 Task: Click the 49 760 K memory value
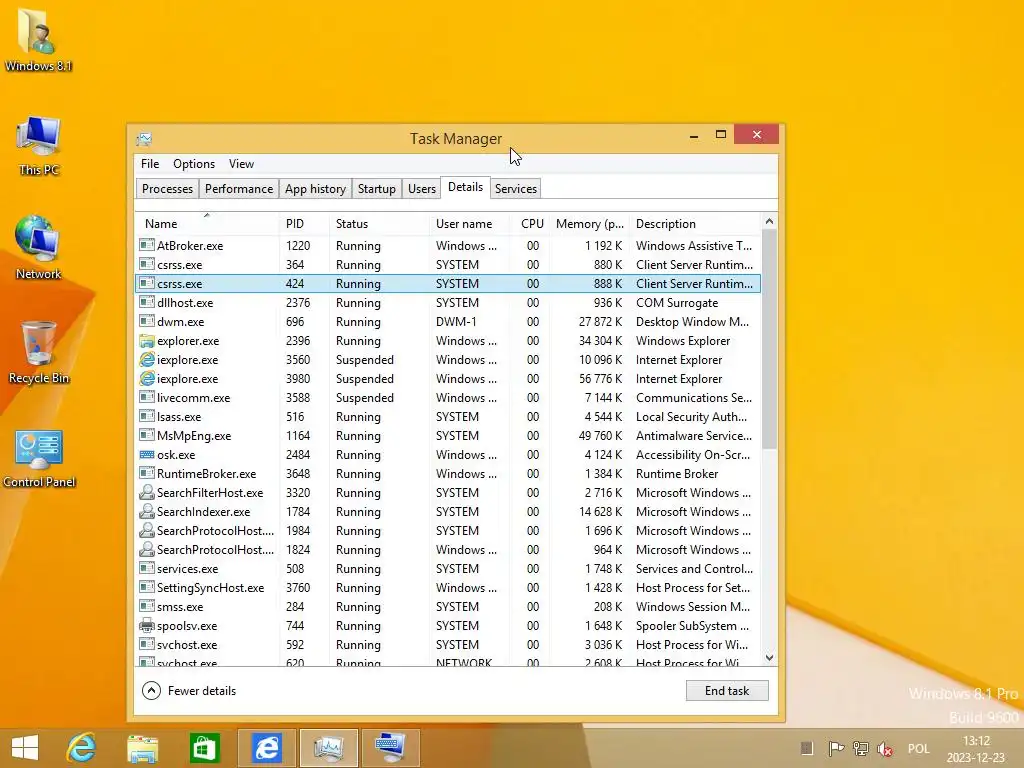pyautogui.click(x=601, y=436)
